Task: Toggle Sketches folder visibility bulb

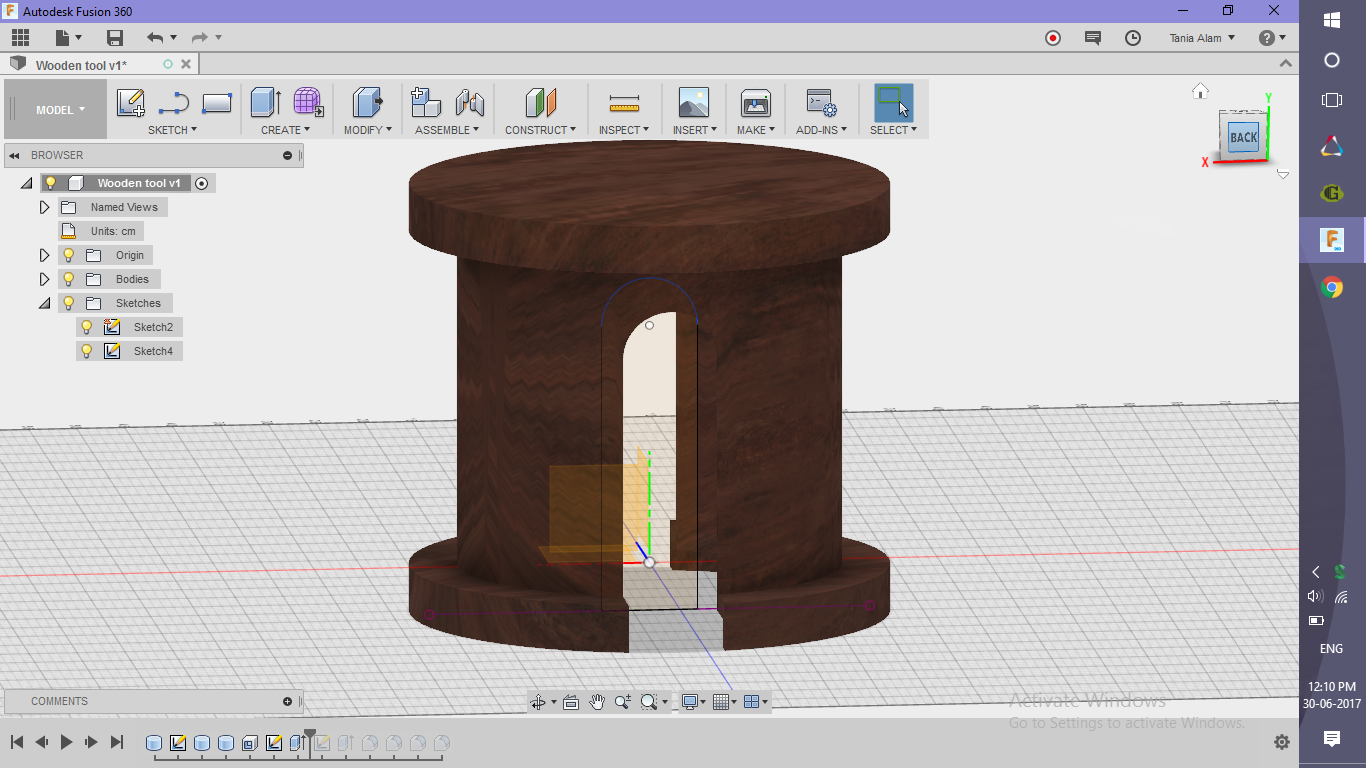Action: 69,303
